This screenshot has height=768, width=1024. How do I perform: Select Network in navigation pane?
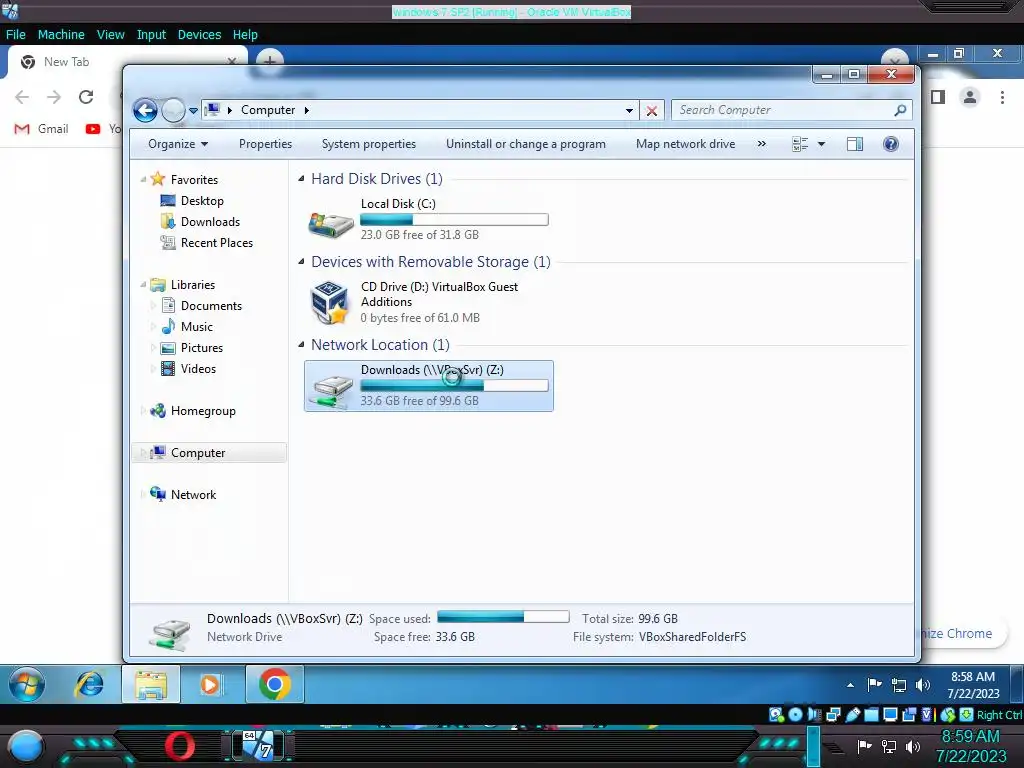pyautogui.click(x=193, y=495)
